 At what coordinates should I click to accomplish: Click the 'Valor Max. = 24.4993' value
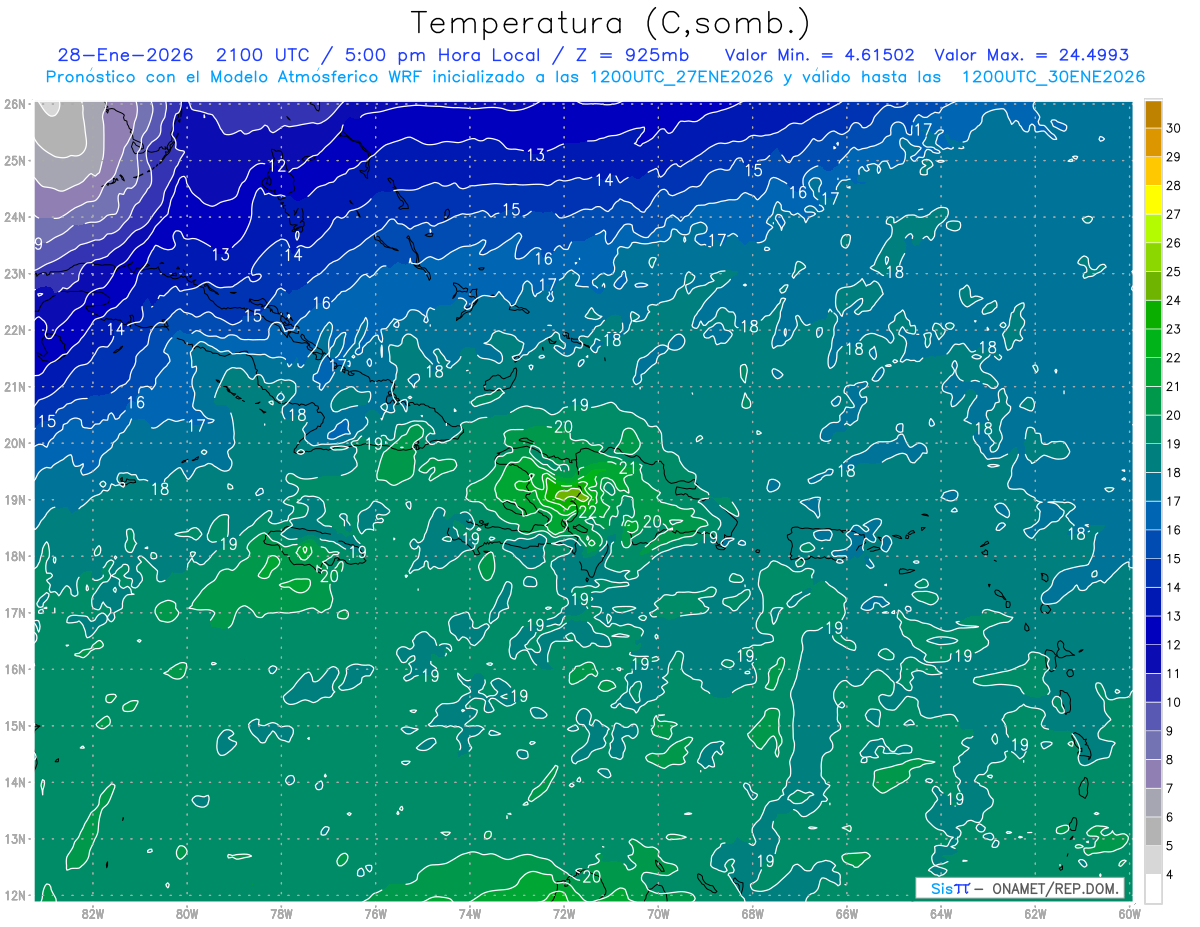coord(1031,55)
